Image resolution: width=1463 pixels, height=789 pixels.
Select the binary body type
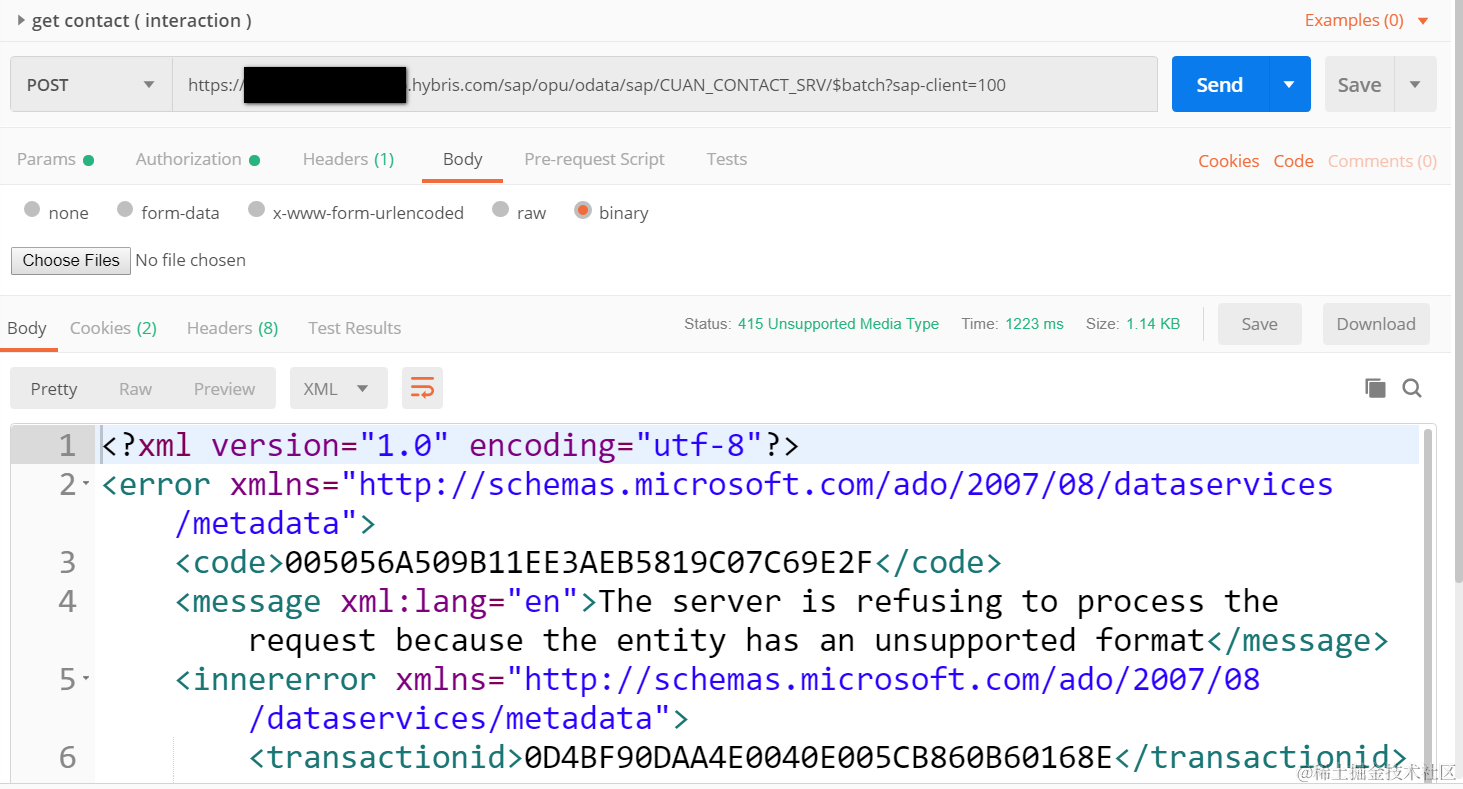click(582, 210)
